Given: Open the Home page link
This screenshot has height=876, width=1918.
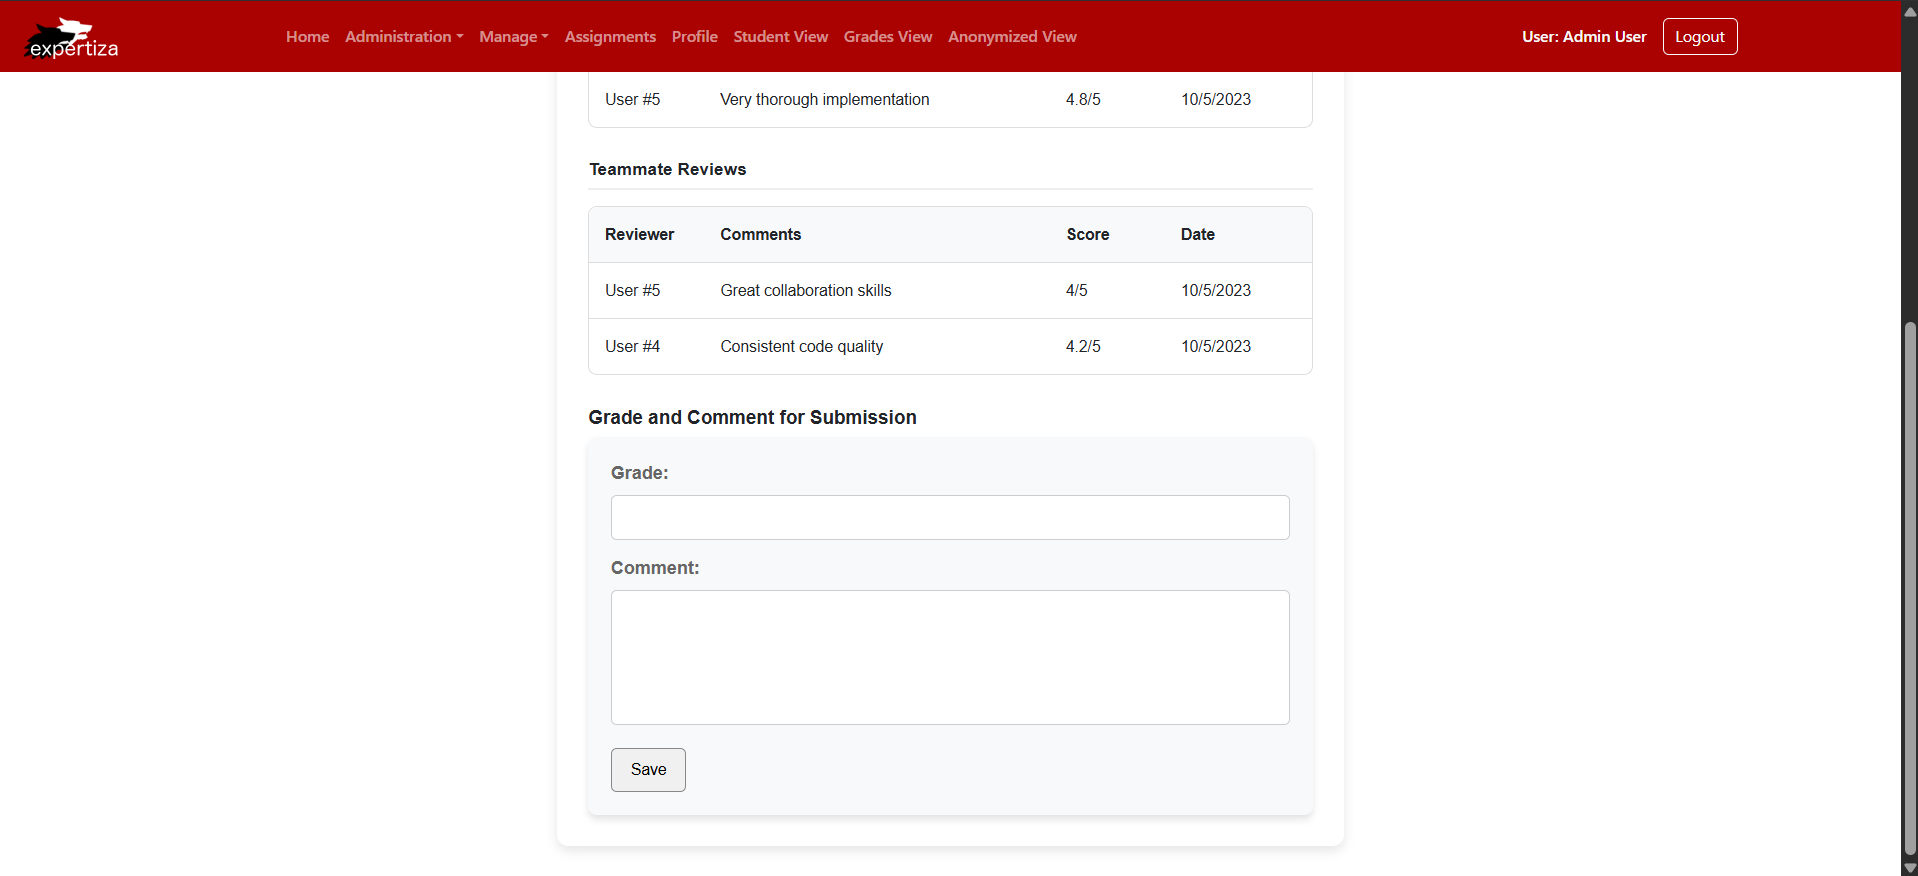Looking at the screenshot, I should [307, 37].
